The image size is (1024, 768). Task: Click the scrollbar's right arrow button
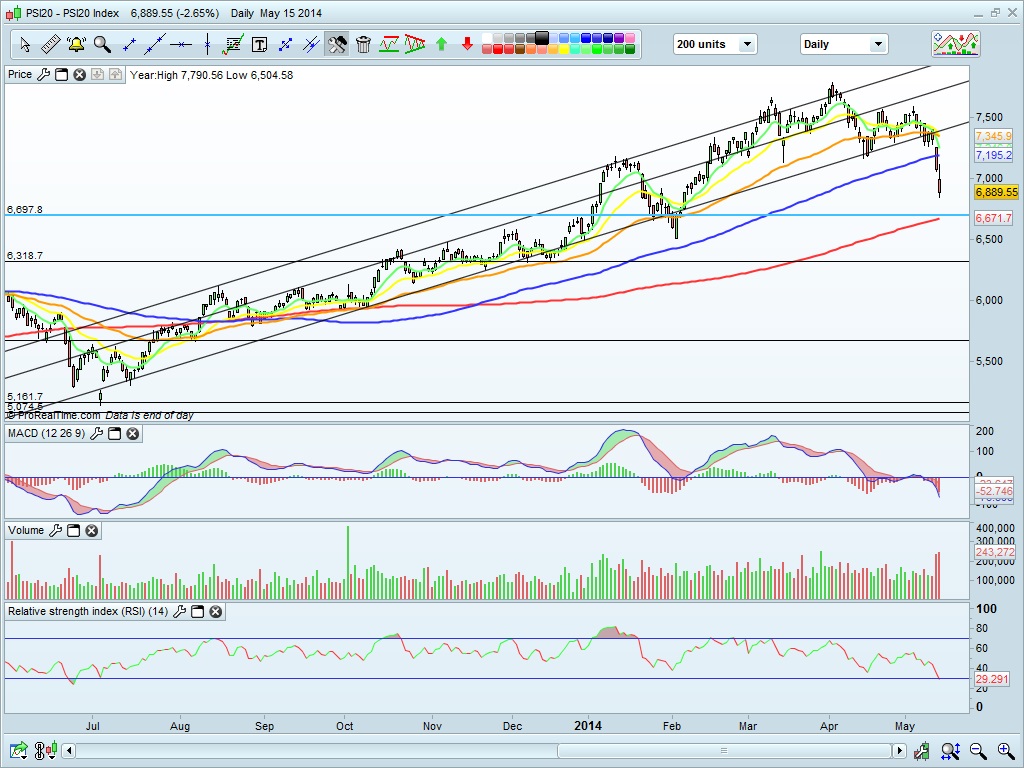(898, 750)
